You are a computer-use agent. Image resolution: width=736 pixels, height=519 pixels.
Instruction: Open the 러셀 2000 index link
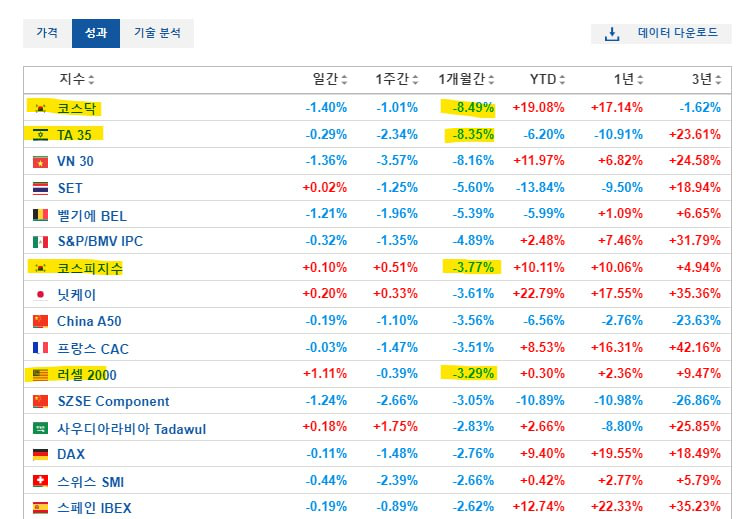[x=88, y=376]
